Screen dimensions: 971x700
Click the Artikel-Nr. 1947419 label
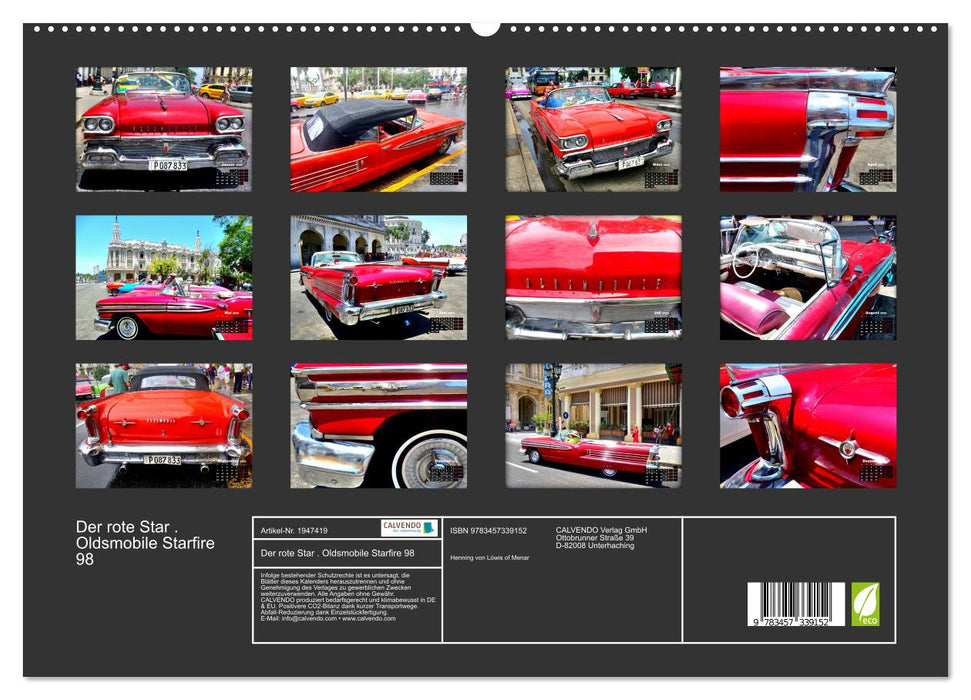click(x=293, y=531)
